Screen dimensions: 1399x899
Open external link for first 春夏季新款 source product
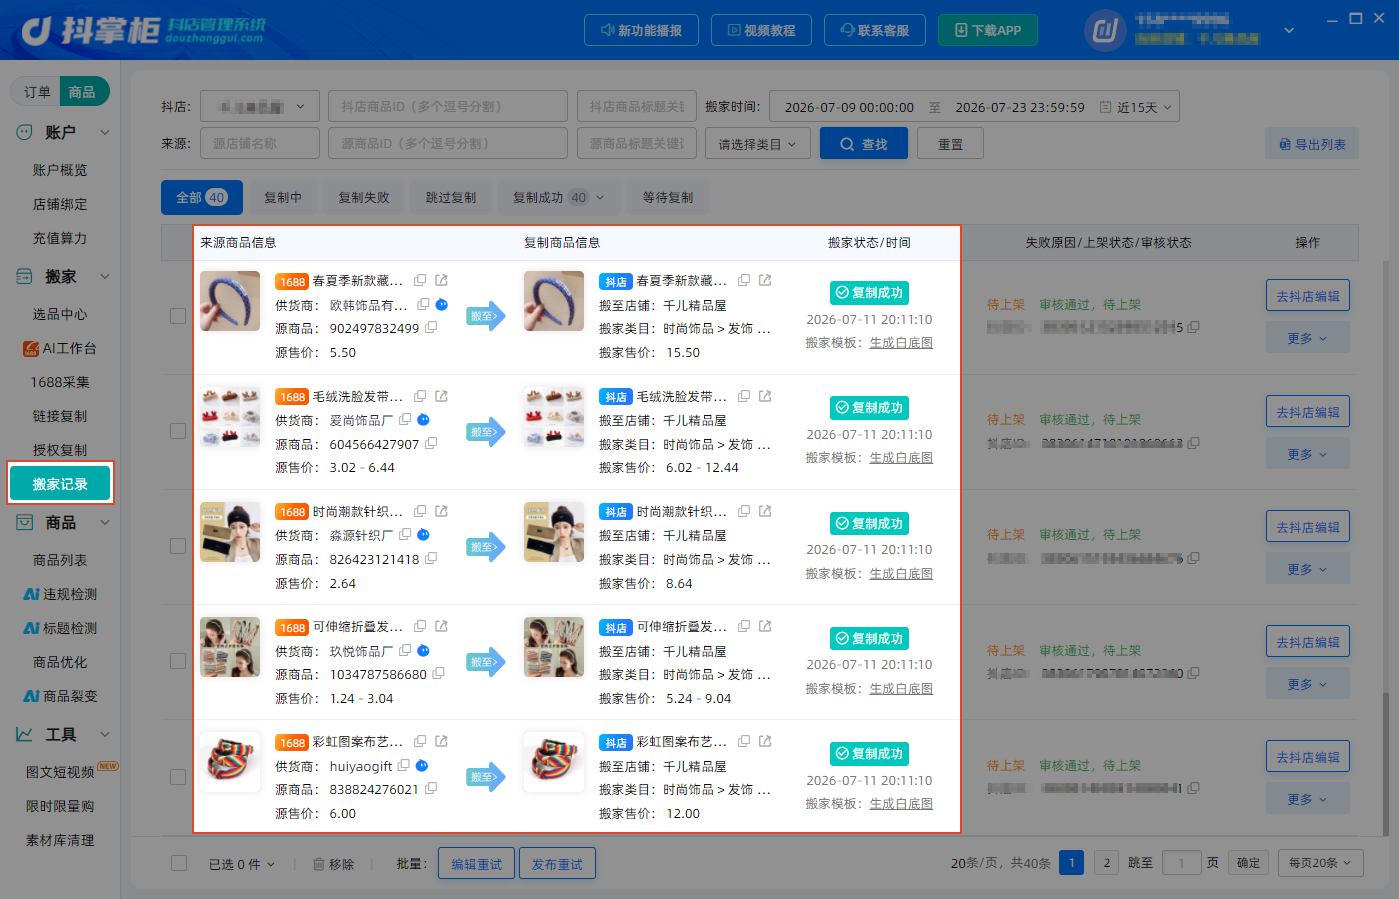[441, 280]
